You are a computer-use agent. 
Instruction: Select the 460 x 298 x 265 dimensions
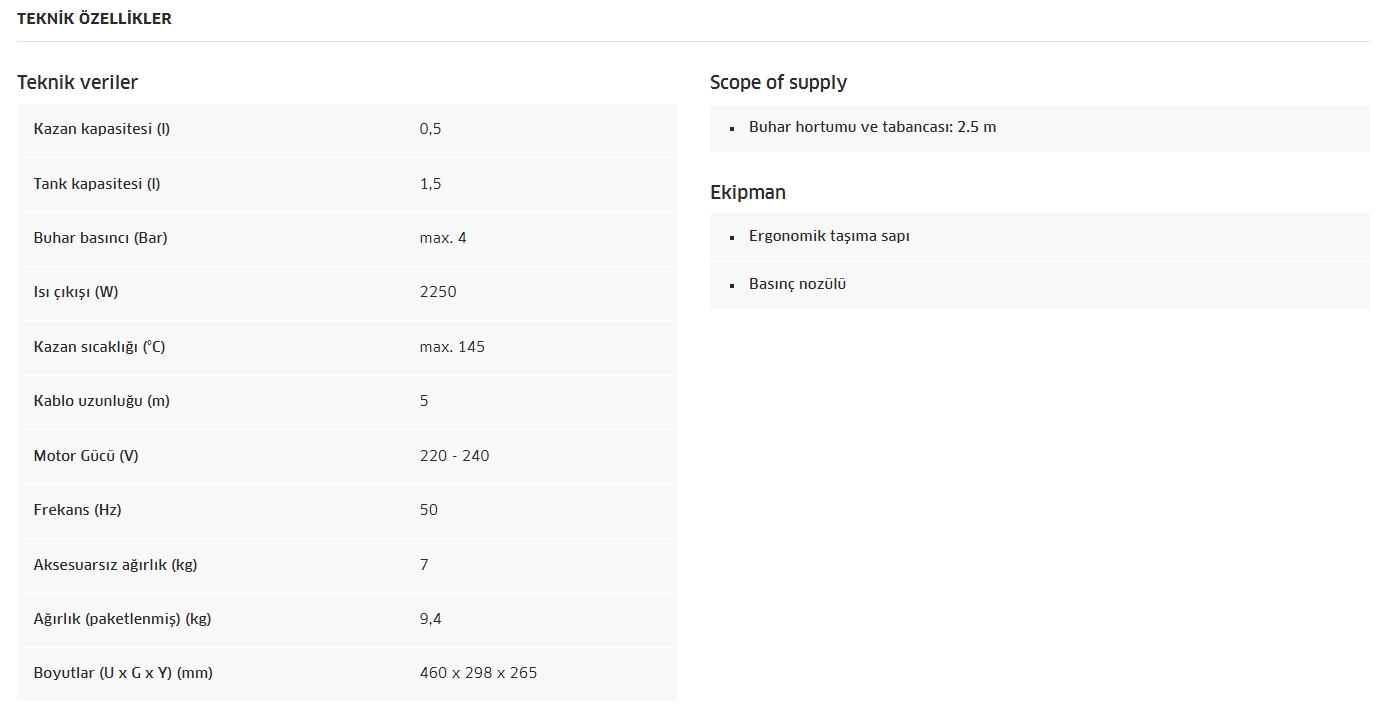[478, 673]
